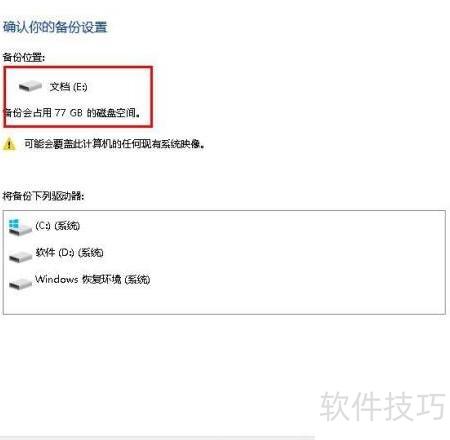Click the 软件技巧 watermark text
Image resolution: width=450 pixels, height=440 pixels.
[x=382, y=406]
